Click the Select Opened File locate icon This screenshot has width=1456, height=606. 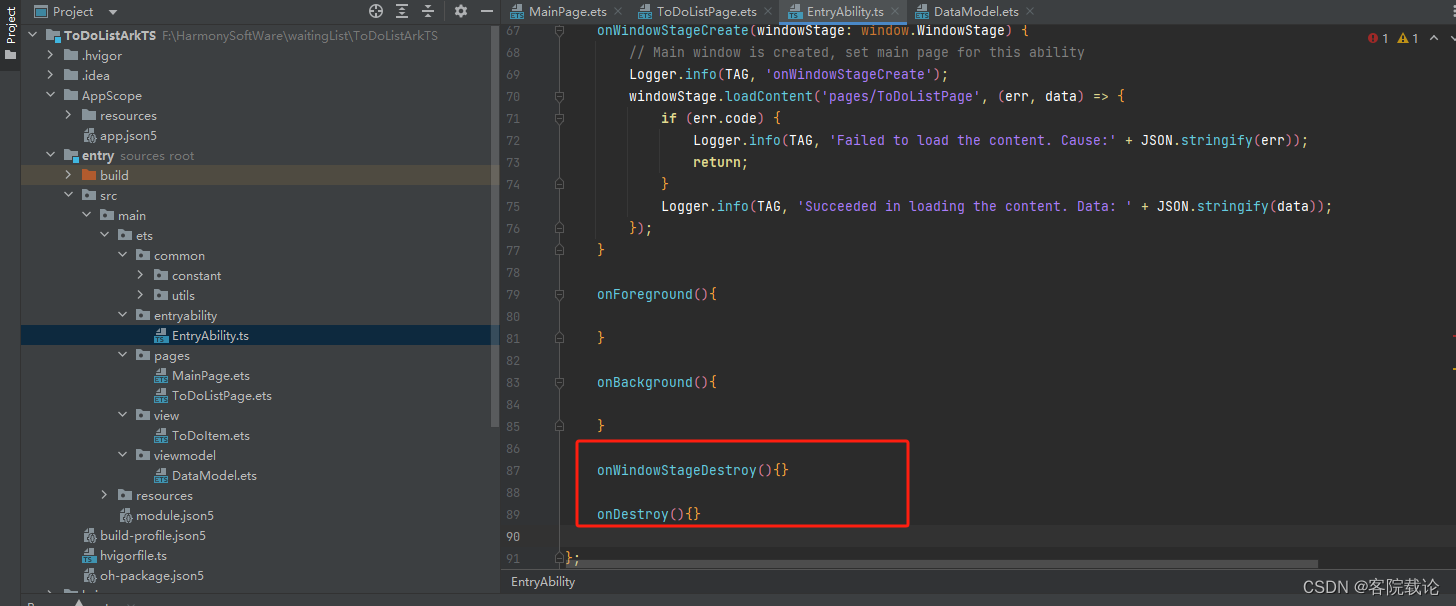tap(376, 11)
